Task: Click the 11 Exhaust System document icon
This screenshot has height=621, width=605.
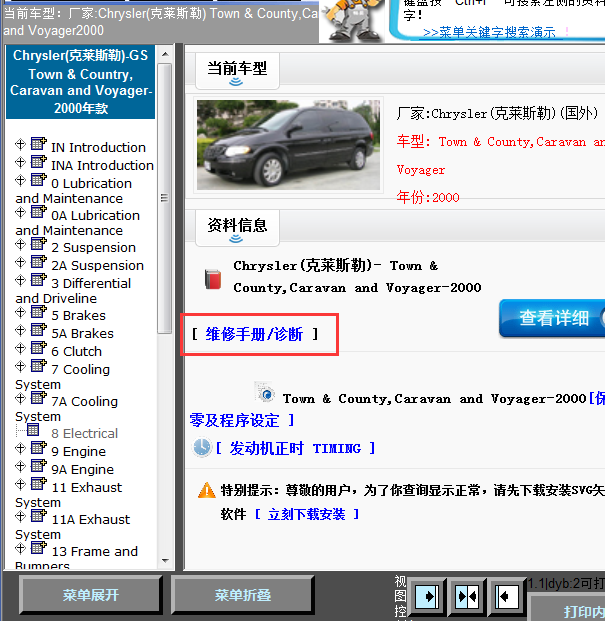Action: (38, 483)
